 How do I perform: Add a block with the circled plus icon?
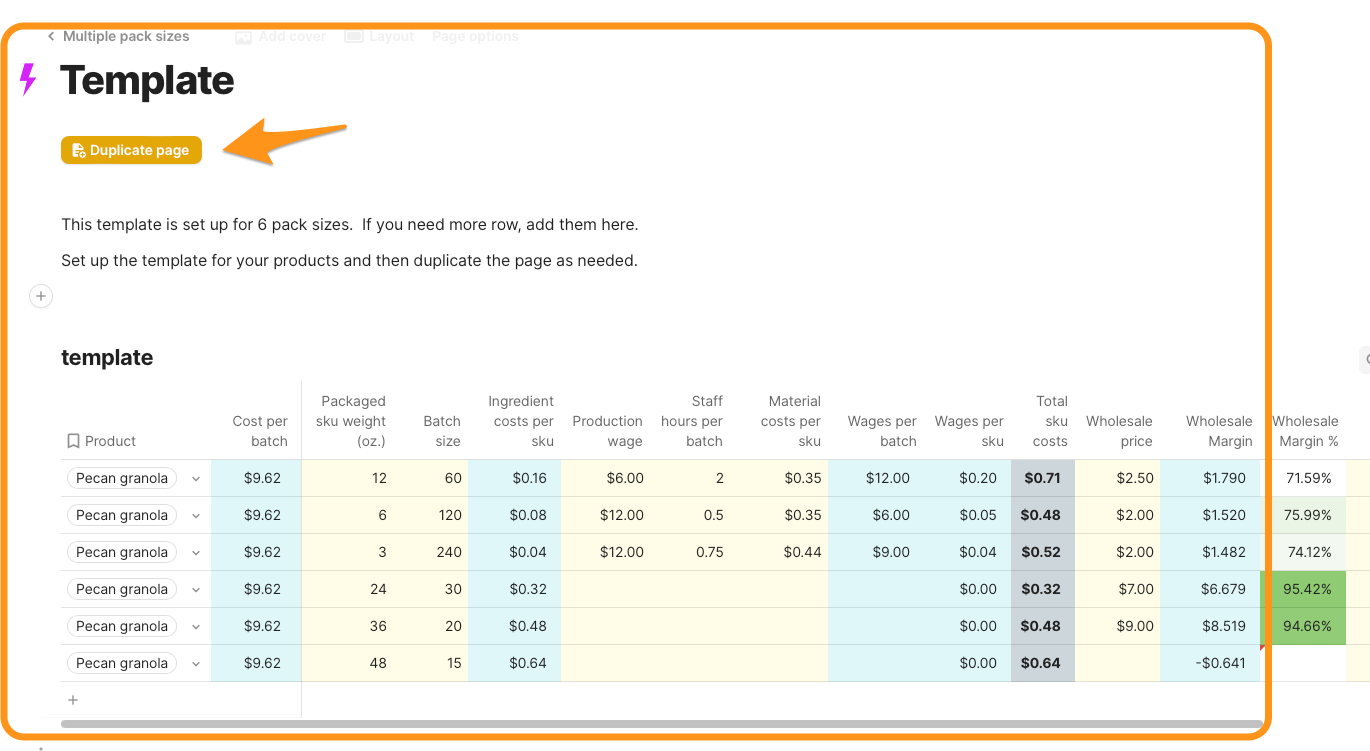40,296
